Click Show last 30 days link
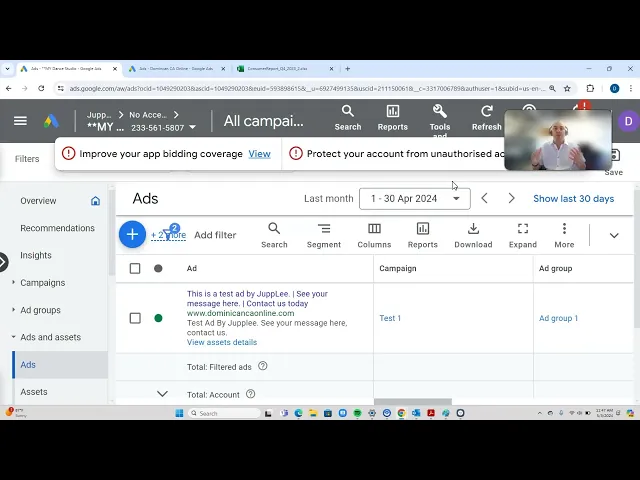This screenshot has width=640, height=480. pyautogui.click(x=573, y=199)
